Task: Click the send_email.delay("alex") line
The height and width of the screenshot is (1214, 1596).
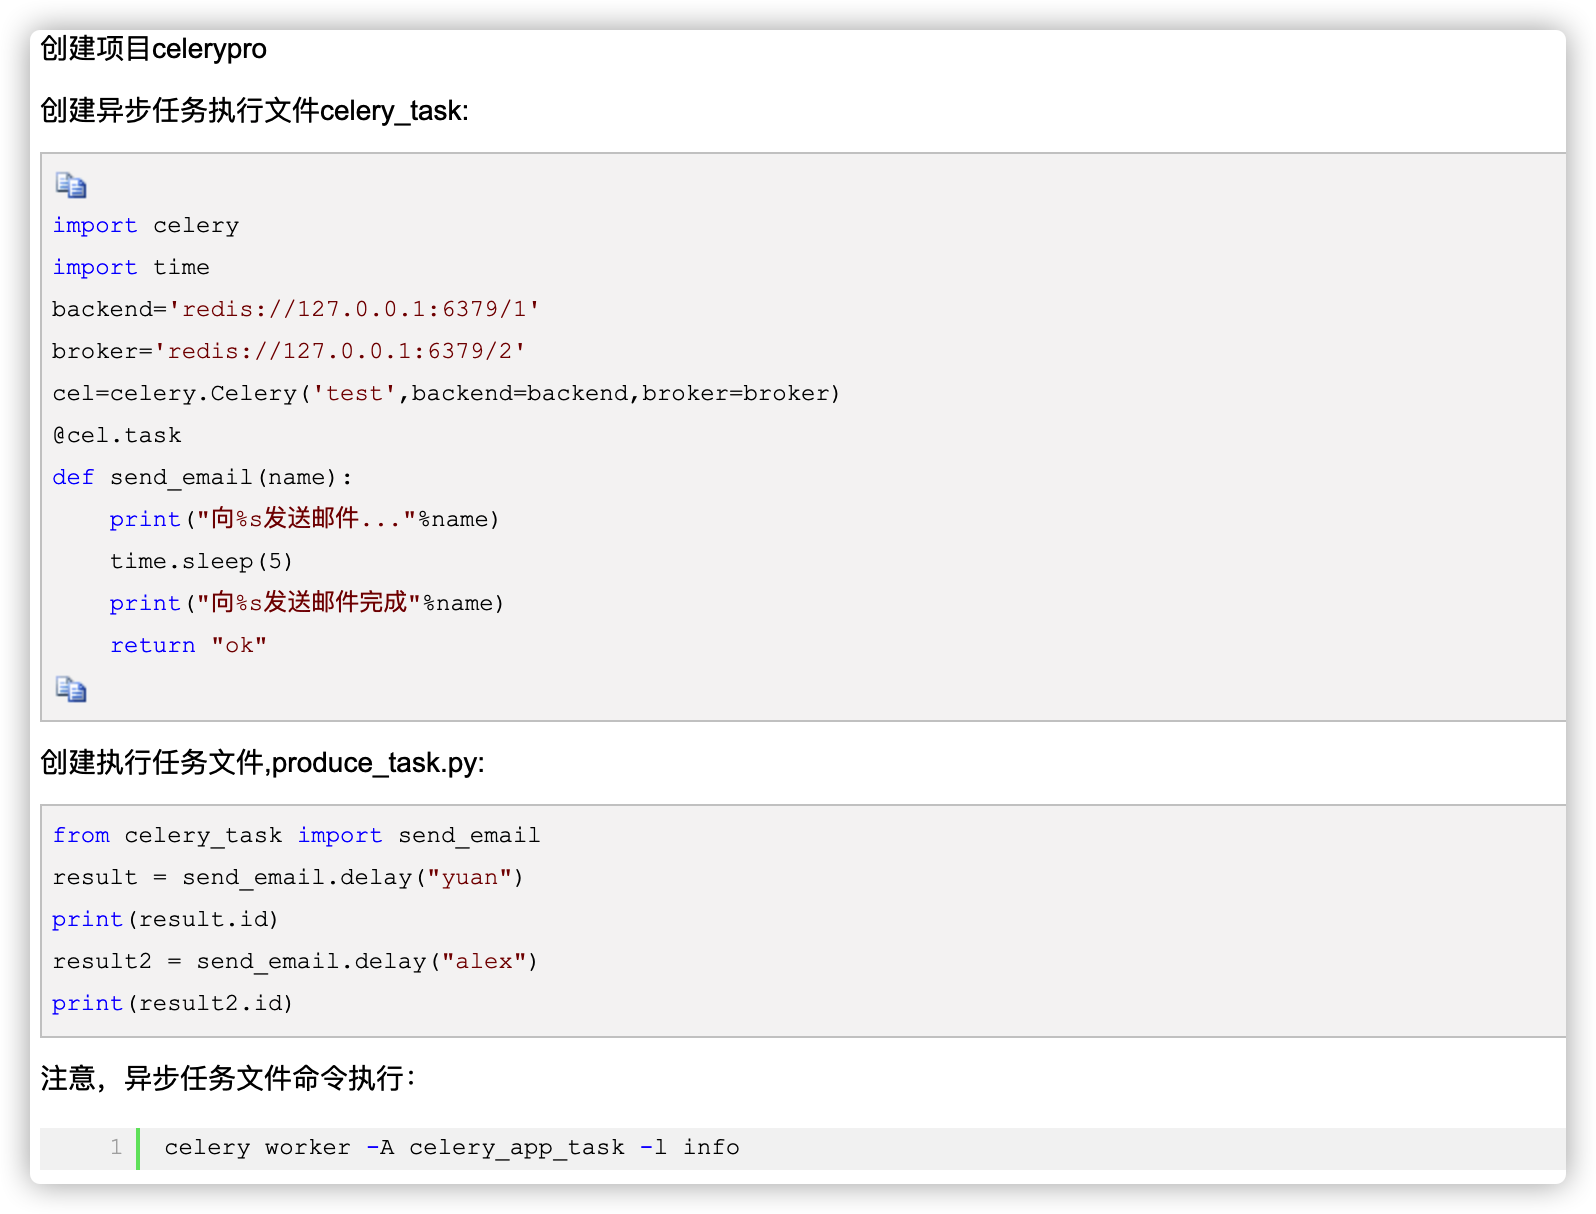Action: tap(295, 961)
